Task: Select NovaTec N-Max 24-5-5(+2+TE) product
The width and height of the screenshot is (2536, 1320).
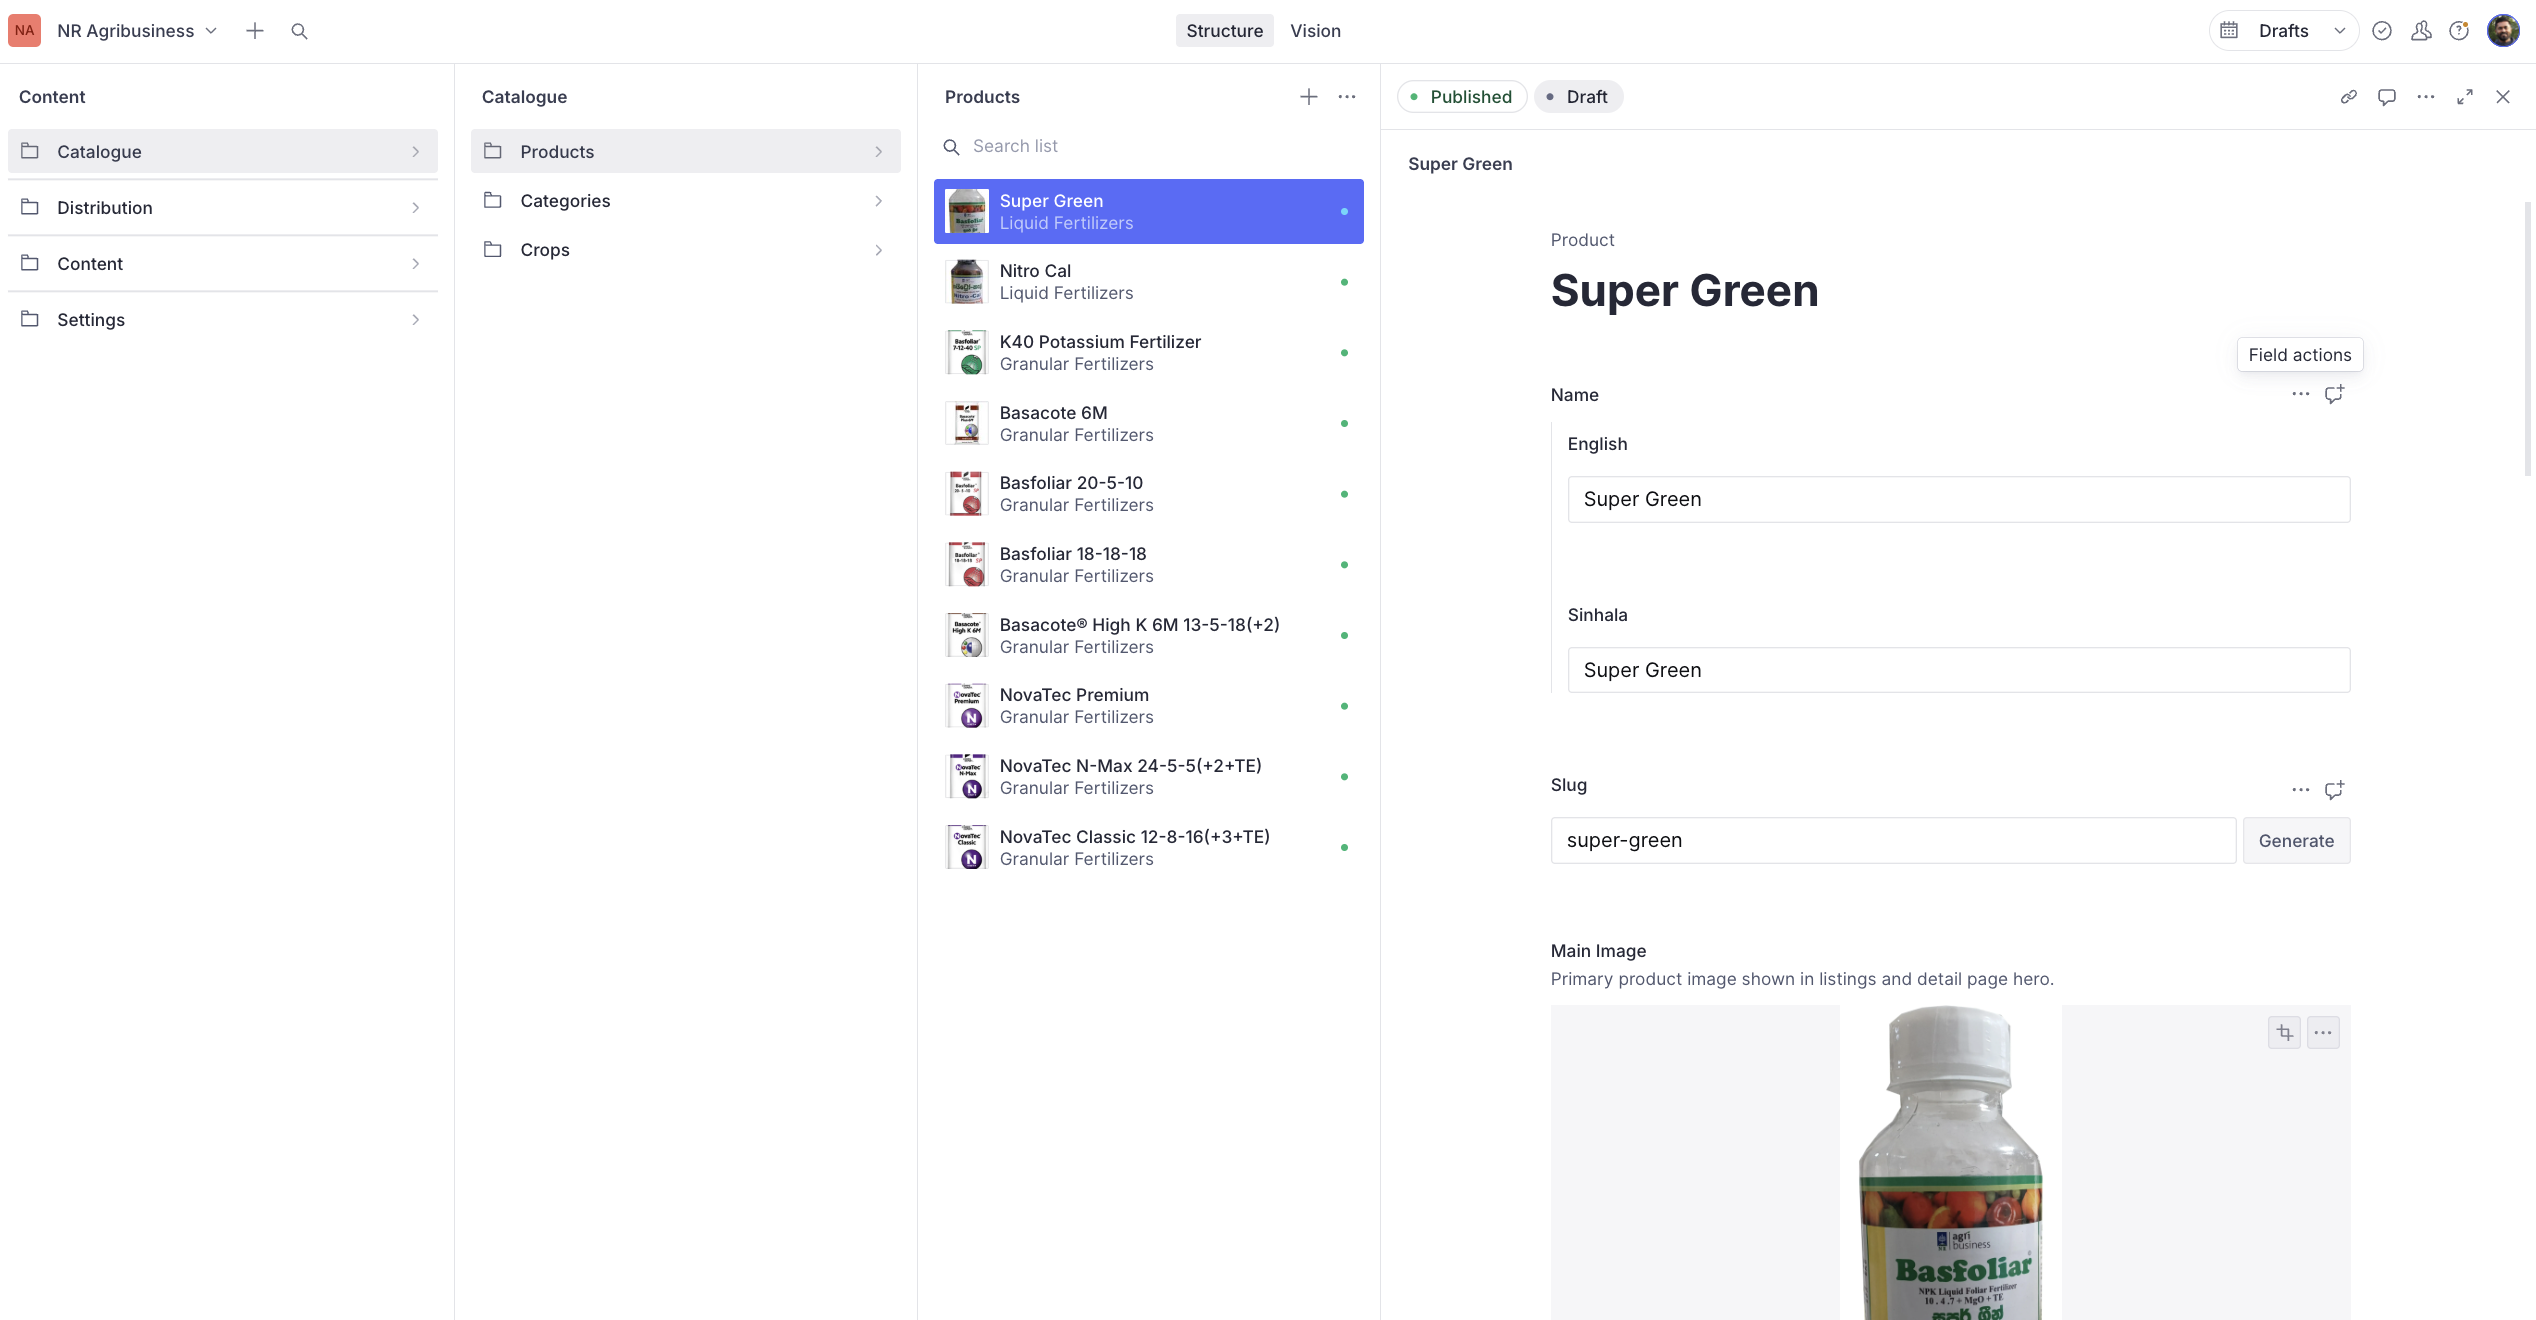Action: pos(1149,776)
